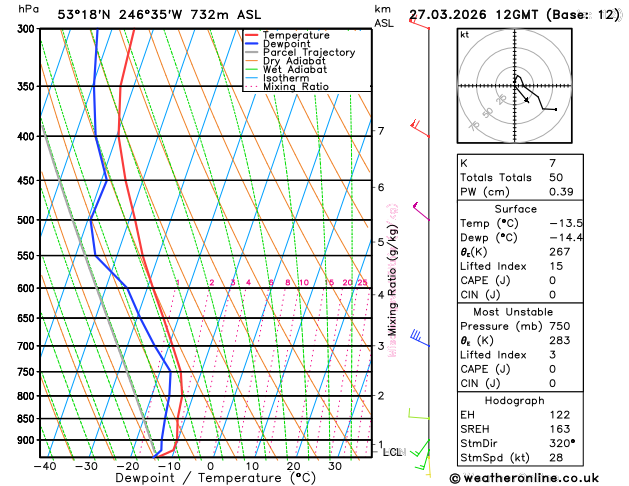Select the Dewpoint legend entry
The width and height of the screenshot is (629, 486).
coord(286,44)
